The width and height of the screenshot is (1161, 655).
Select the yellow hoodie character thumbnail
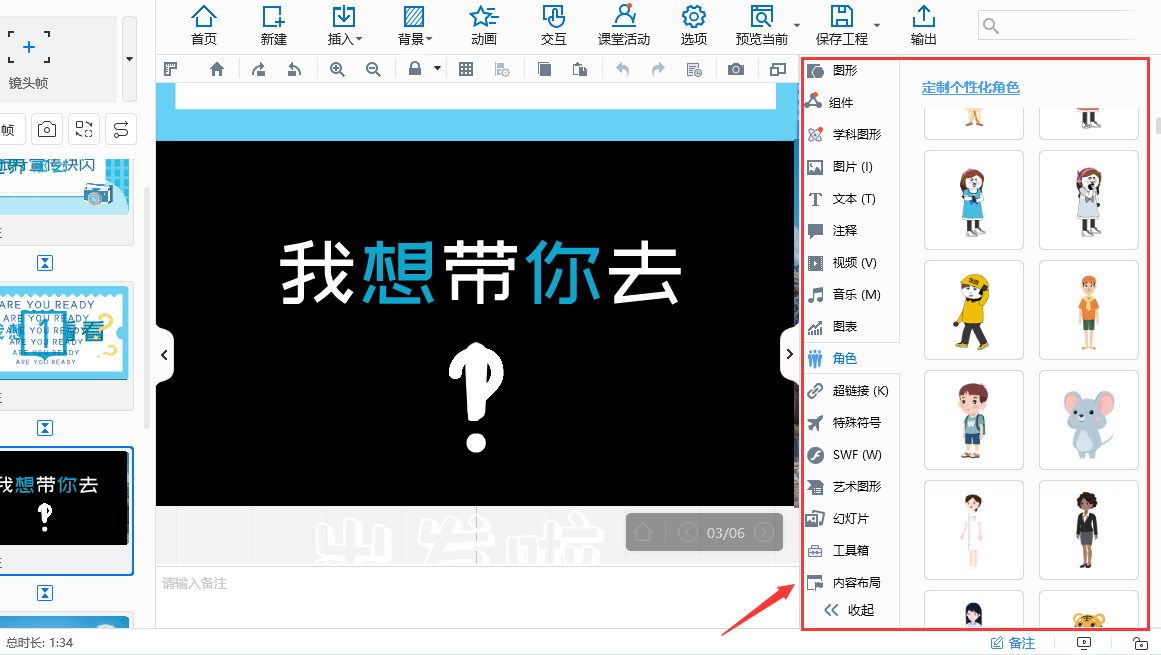pyautogui.click(x=973, y=310)
